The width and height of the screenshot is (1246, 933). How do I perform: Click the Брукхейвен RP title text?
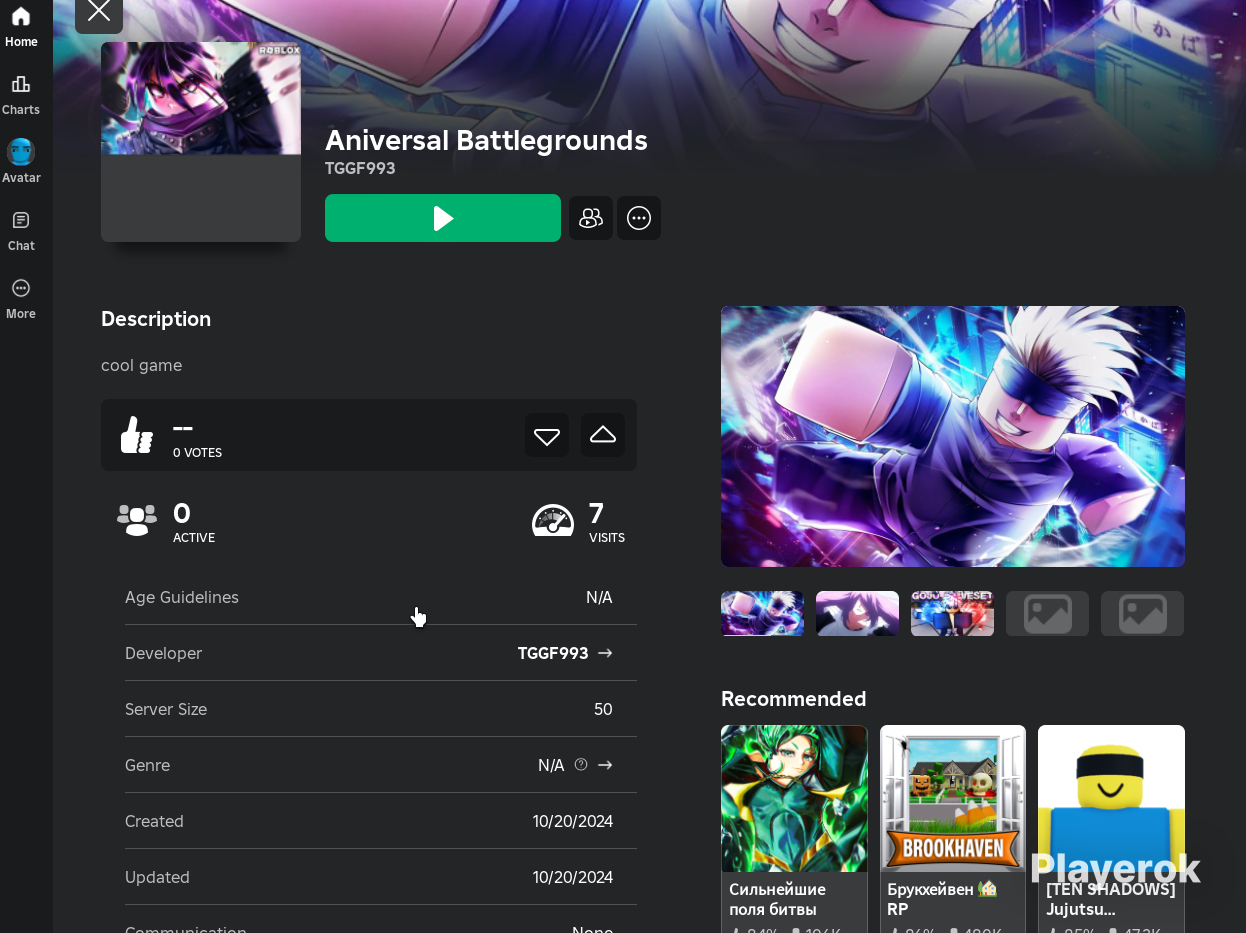tap(942, 899)
